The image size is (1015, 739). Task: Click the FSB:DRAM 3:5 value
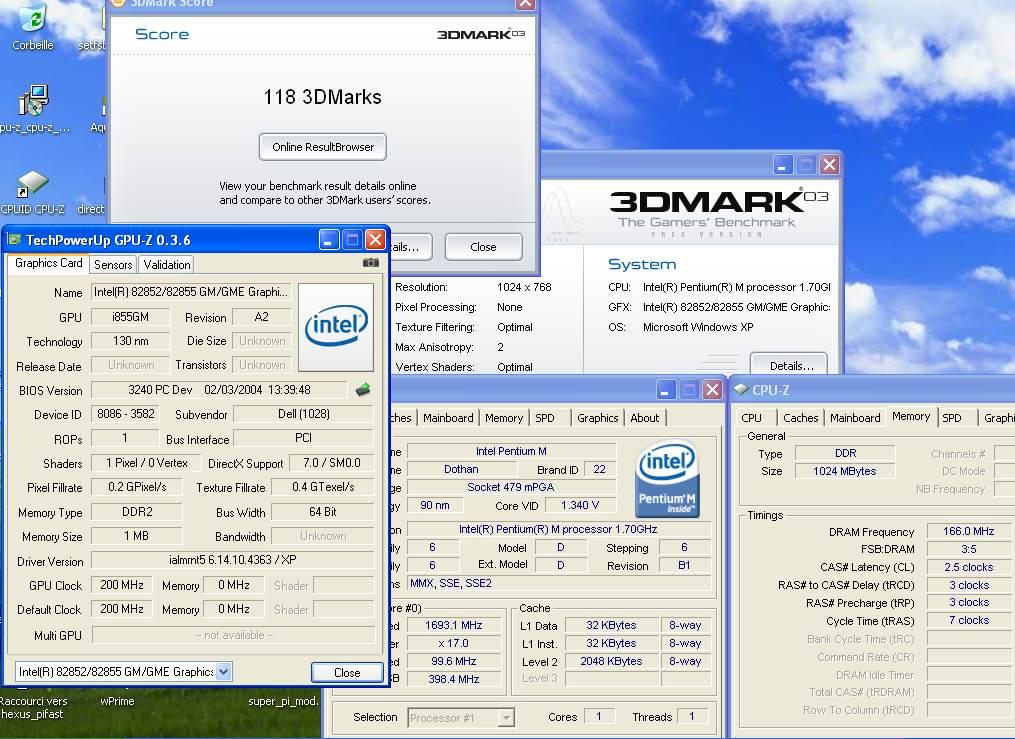[968, 549]
